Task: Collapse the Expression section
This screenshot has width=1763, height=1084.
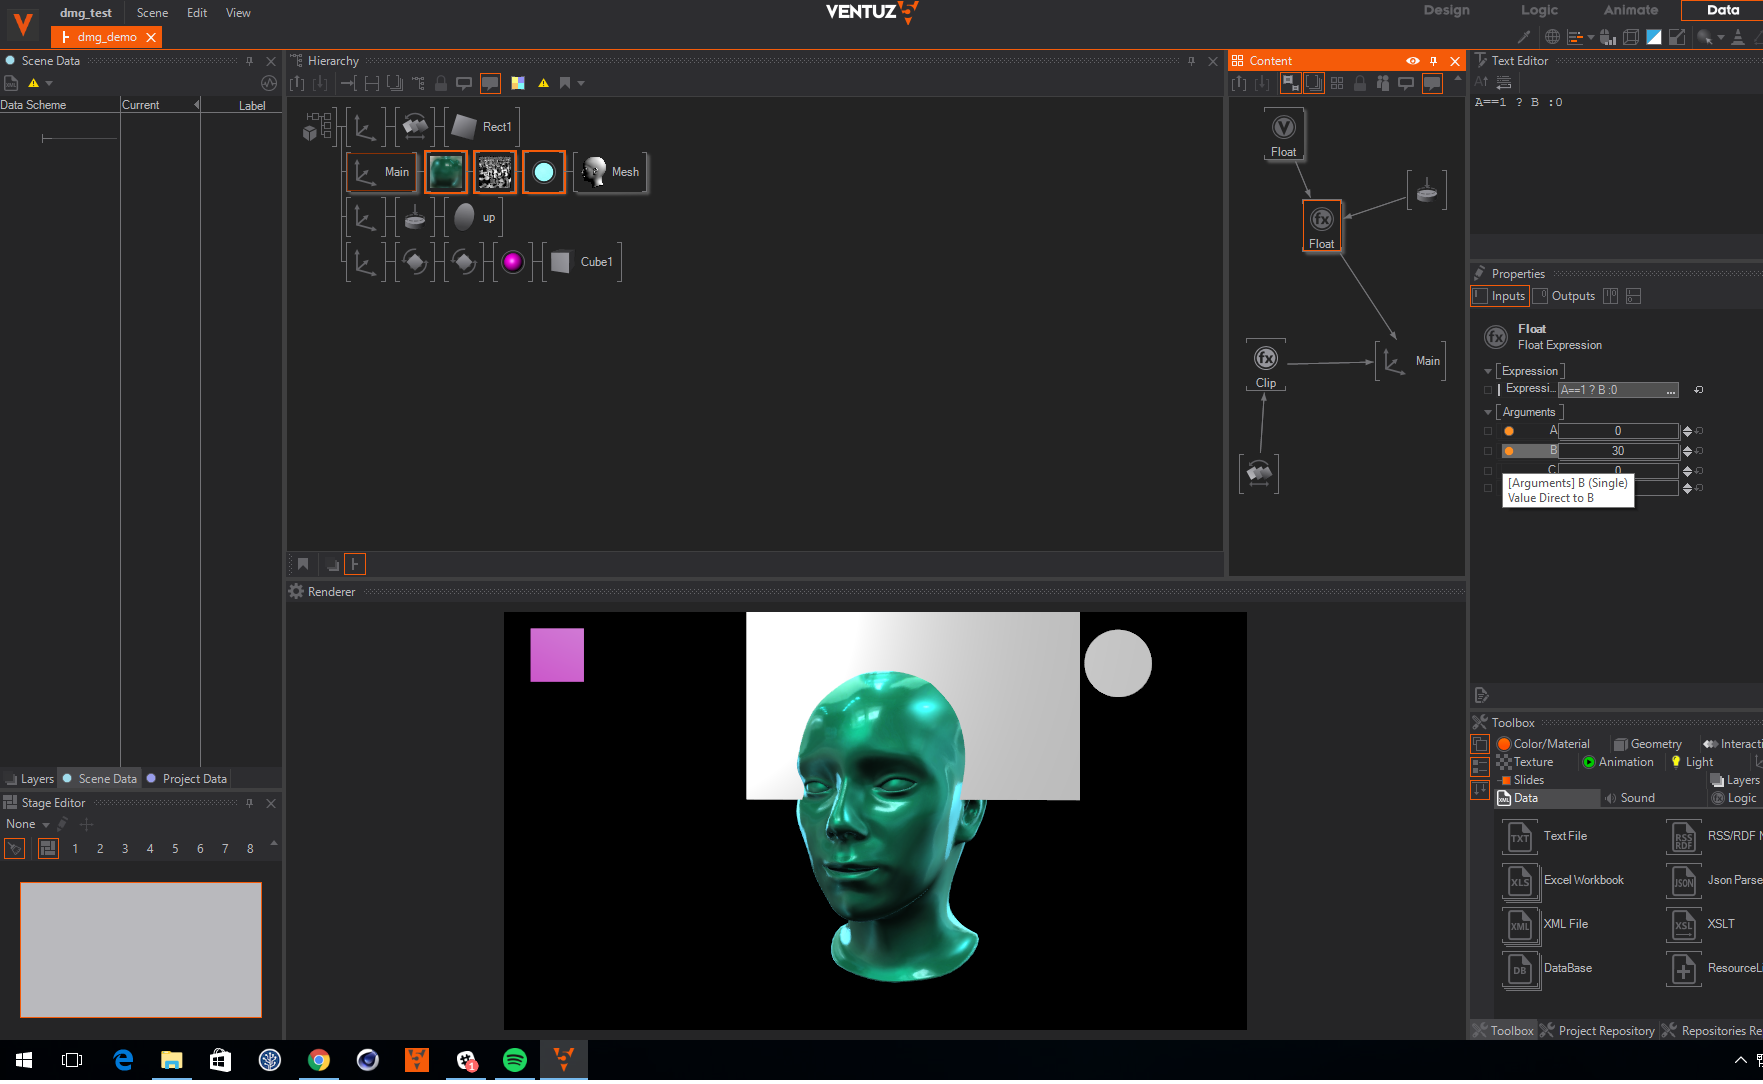Action: (x=1488, y=371)
